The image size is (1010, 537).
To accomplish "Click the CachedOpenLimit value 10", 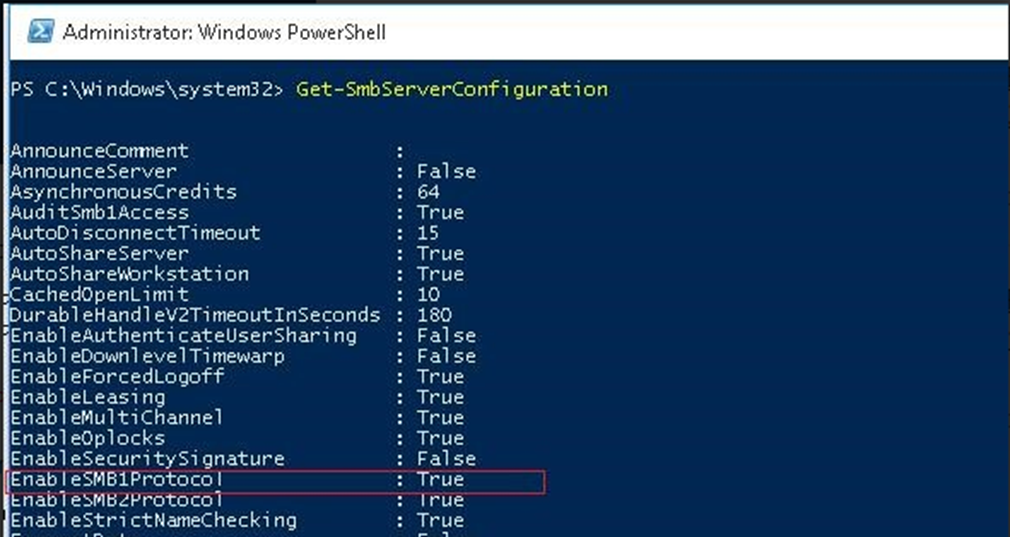I will pyautogui.click(x=428, y=294).
